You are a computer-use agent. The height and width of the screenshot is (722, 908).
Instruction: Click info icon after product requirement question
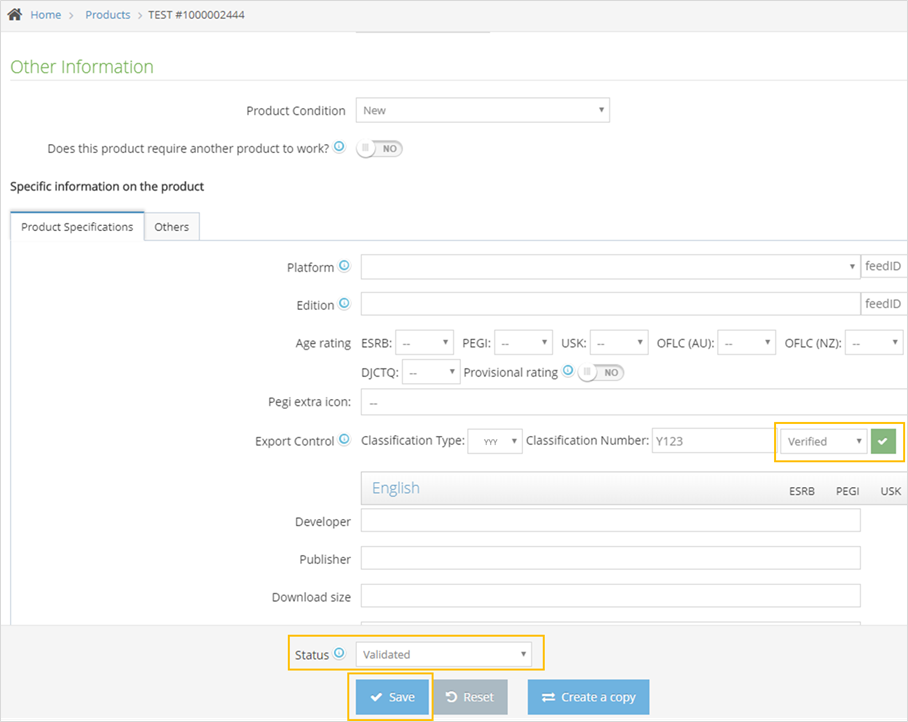click(339, 147)
